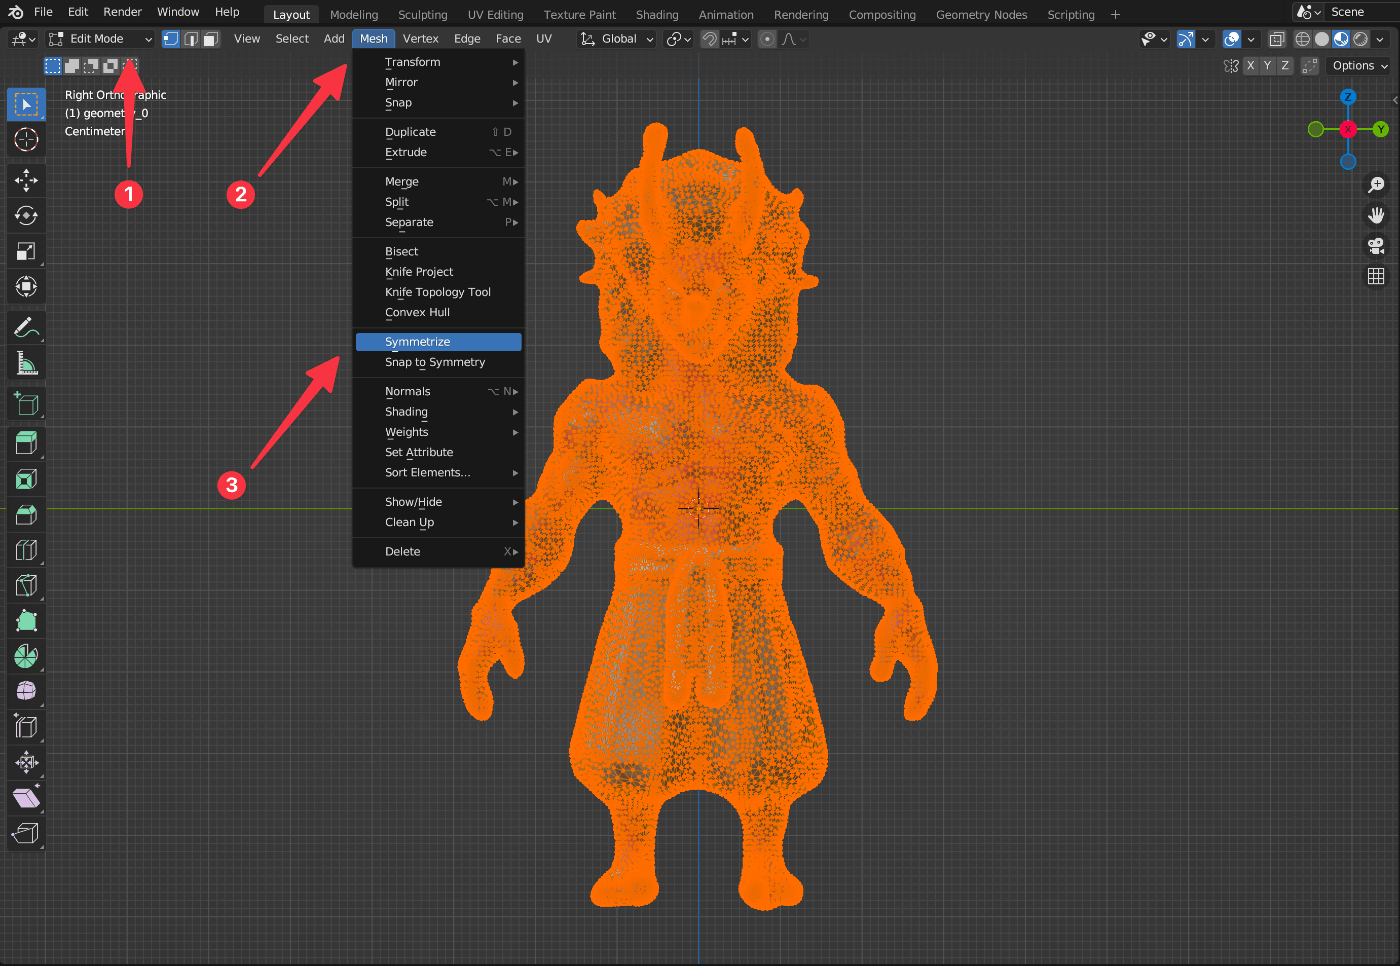Image resolution: width=1400 pixels, height=966 pixels.
Task: Activate the Cursor tool
Action: point(26,140)
